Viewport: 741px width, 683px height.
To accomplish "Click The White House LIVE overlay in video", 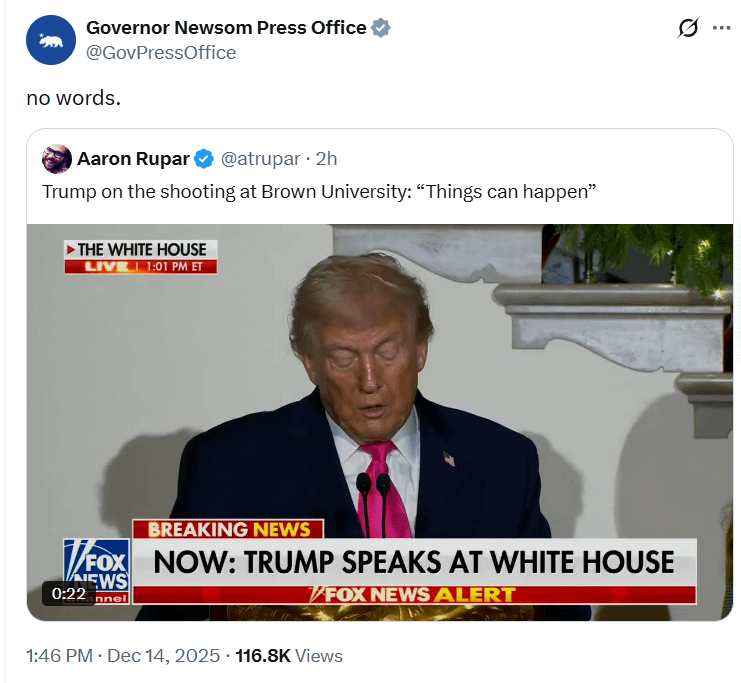I will tap(141, 257).
